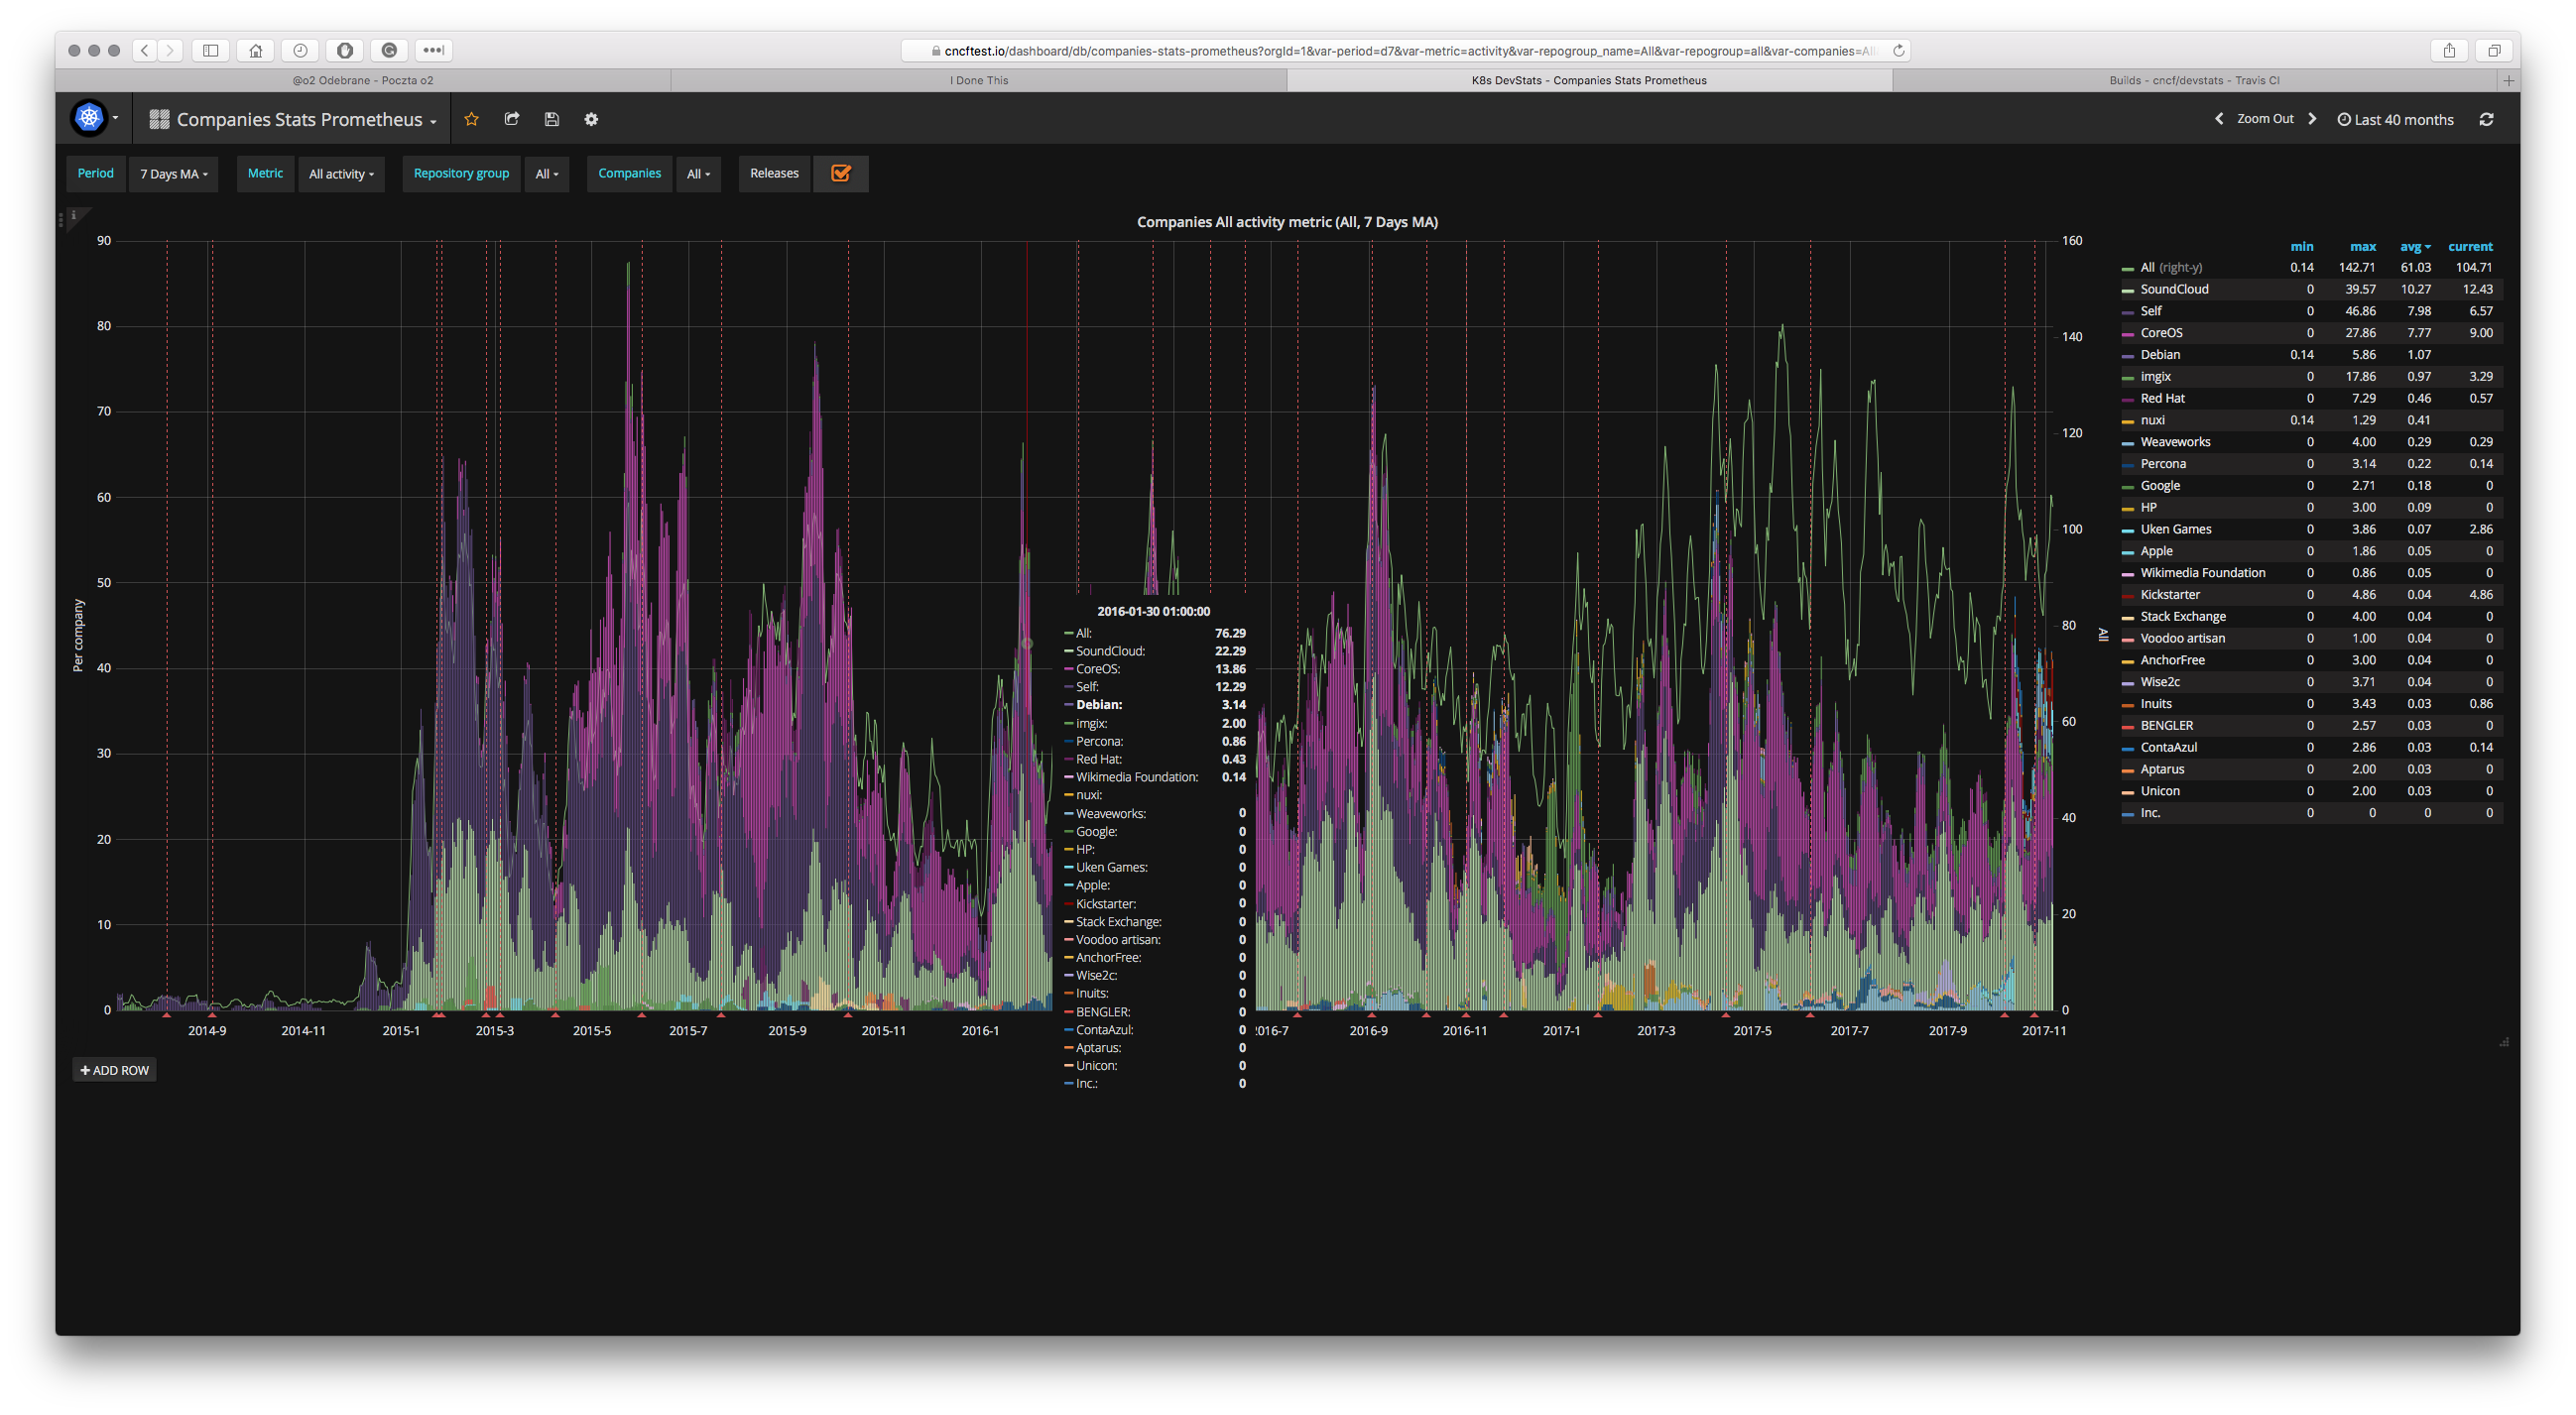Click the panel info icon at top-left corner
The width and height of the screenshot is (2576, 1415).
click(x=74, y=214)
